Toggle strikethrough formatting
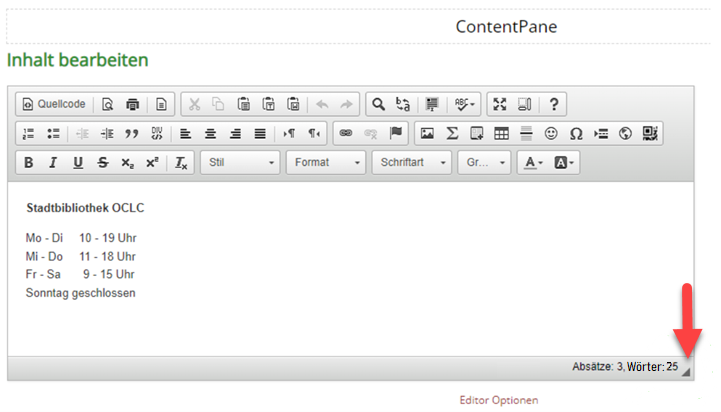Viewport: 721px width, 412px height. [103, 163]
